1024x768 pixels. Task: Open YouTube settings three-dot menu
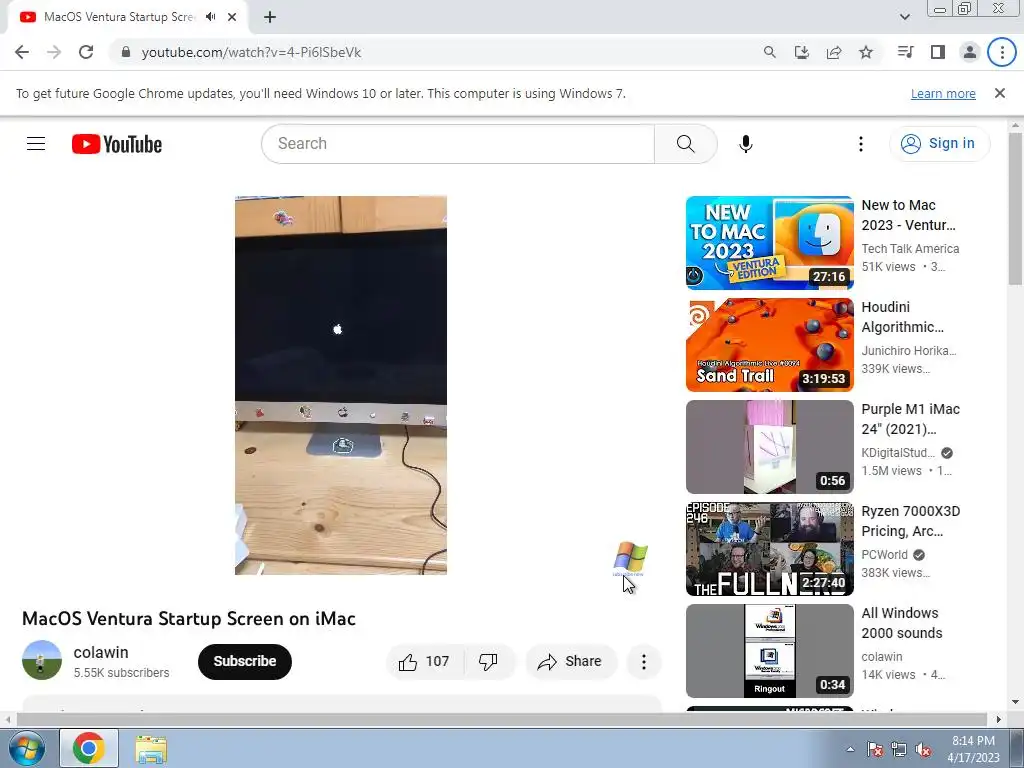pos(861,144)
